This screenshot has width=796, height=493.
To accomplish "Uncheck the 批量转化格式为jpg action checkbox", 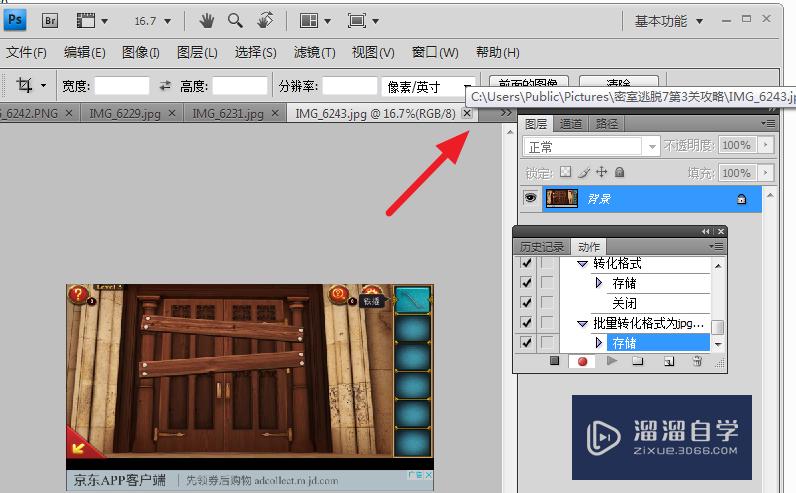I will click(x=526, y=322).
